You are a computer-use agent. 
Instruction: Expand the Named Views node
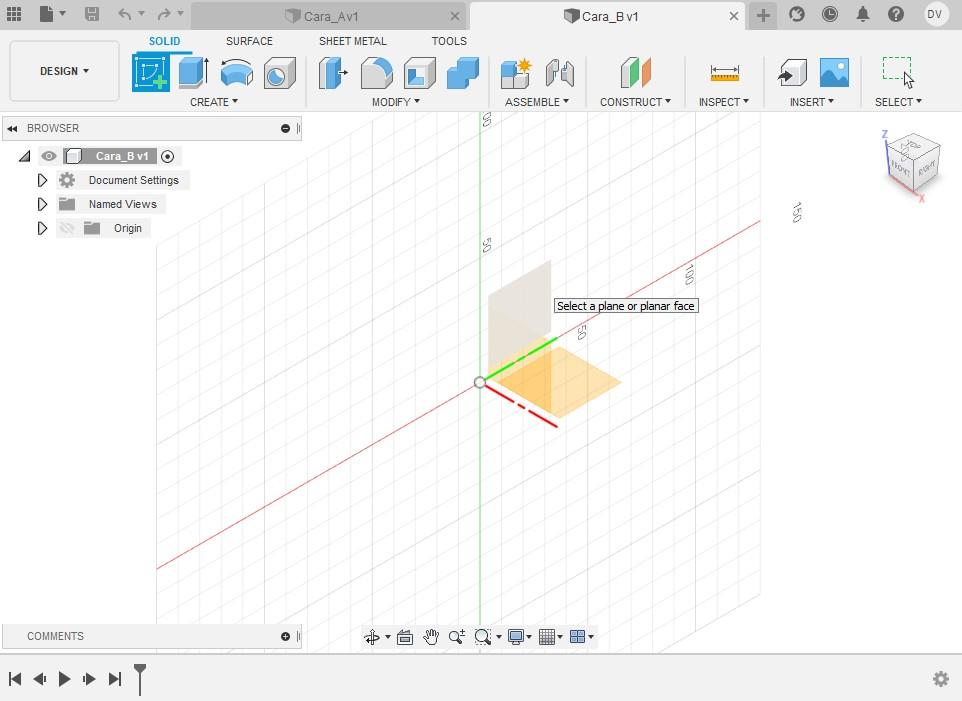point(42,204)
